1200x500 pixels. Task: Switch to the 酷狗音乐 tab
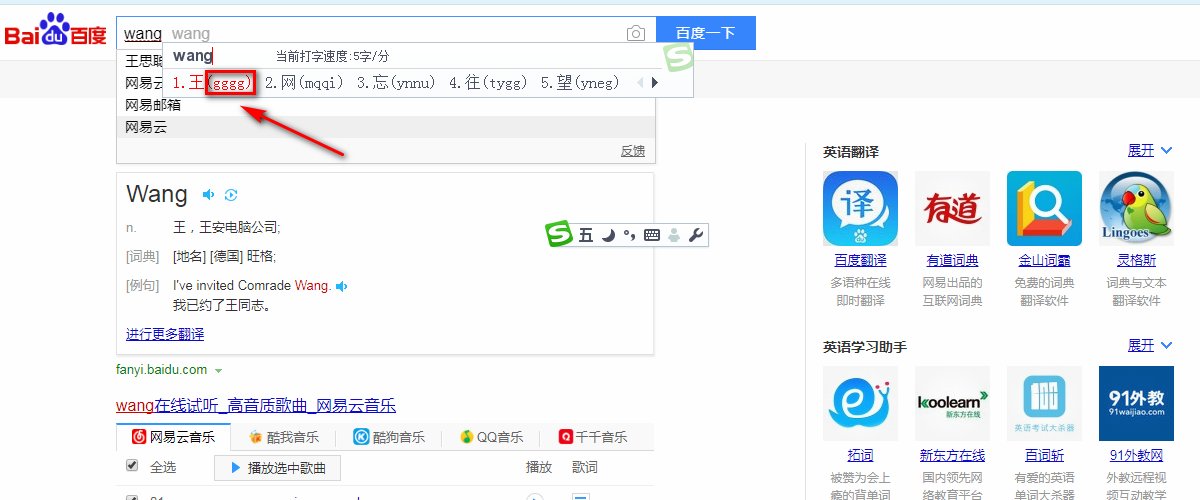(x=390, y=437)
